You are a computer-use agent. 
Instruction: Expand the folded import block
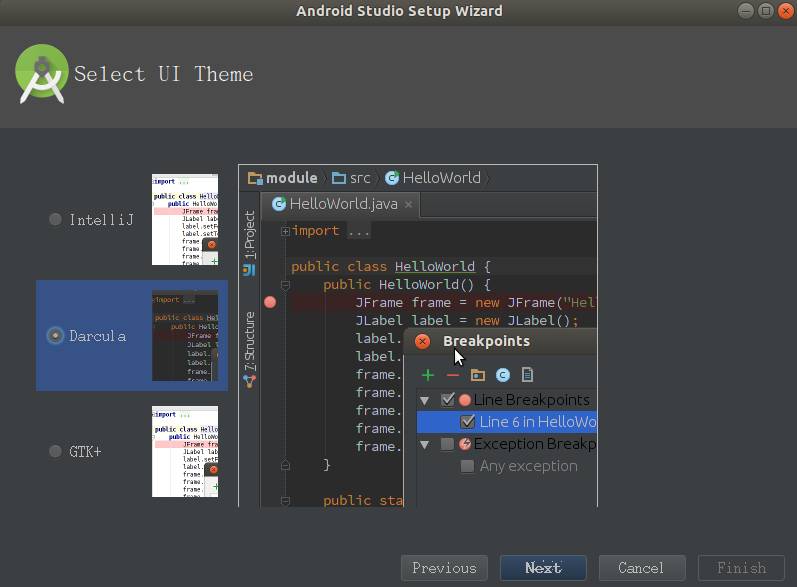(285, 231)
